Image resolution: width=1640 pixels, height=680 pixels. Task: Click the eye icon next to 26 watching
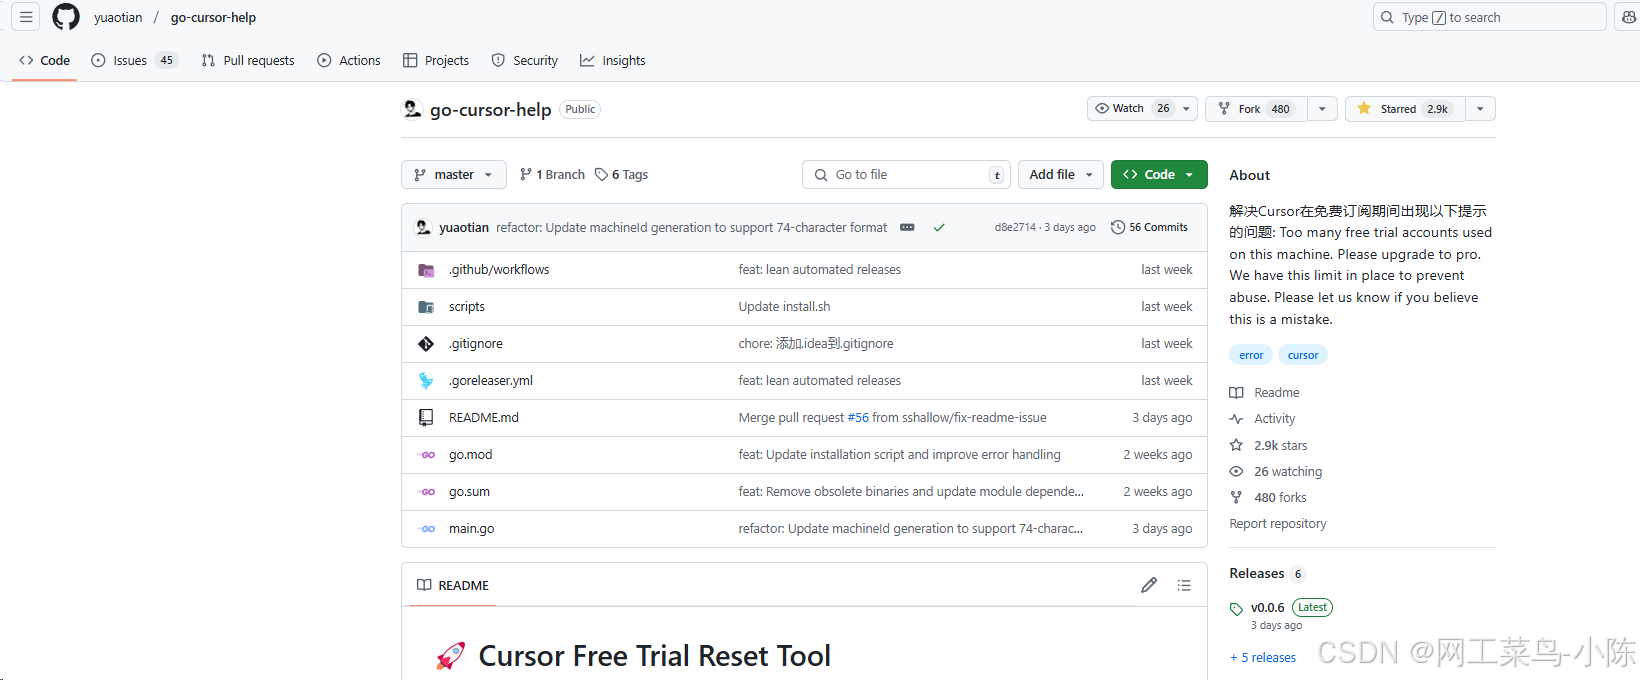pos(1236,471)
